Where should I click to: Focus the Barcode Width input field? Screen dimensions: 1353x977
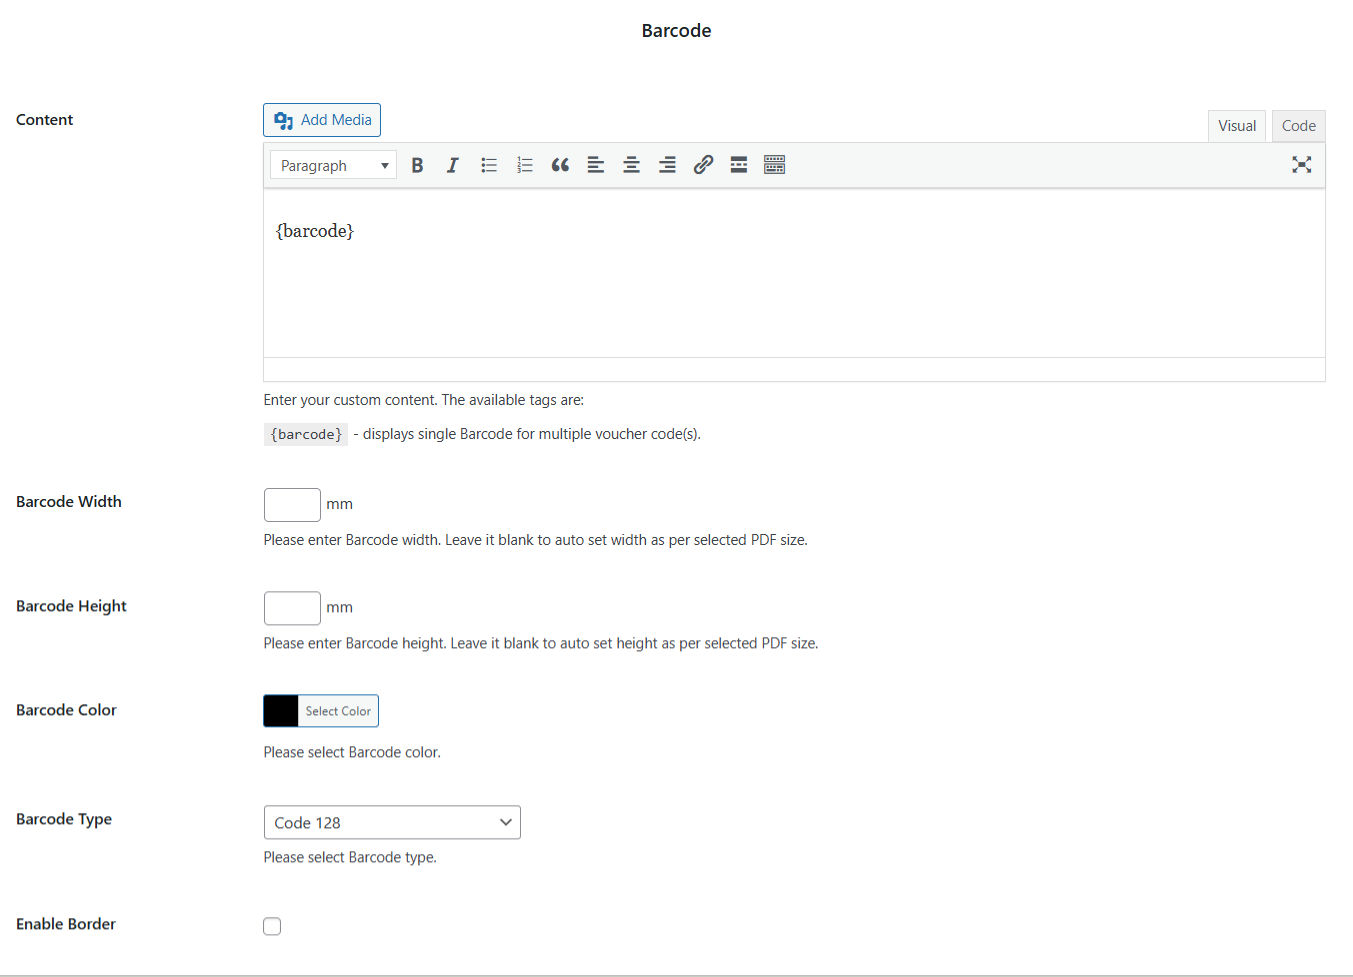[292, 505]
